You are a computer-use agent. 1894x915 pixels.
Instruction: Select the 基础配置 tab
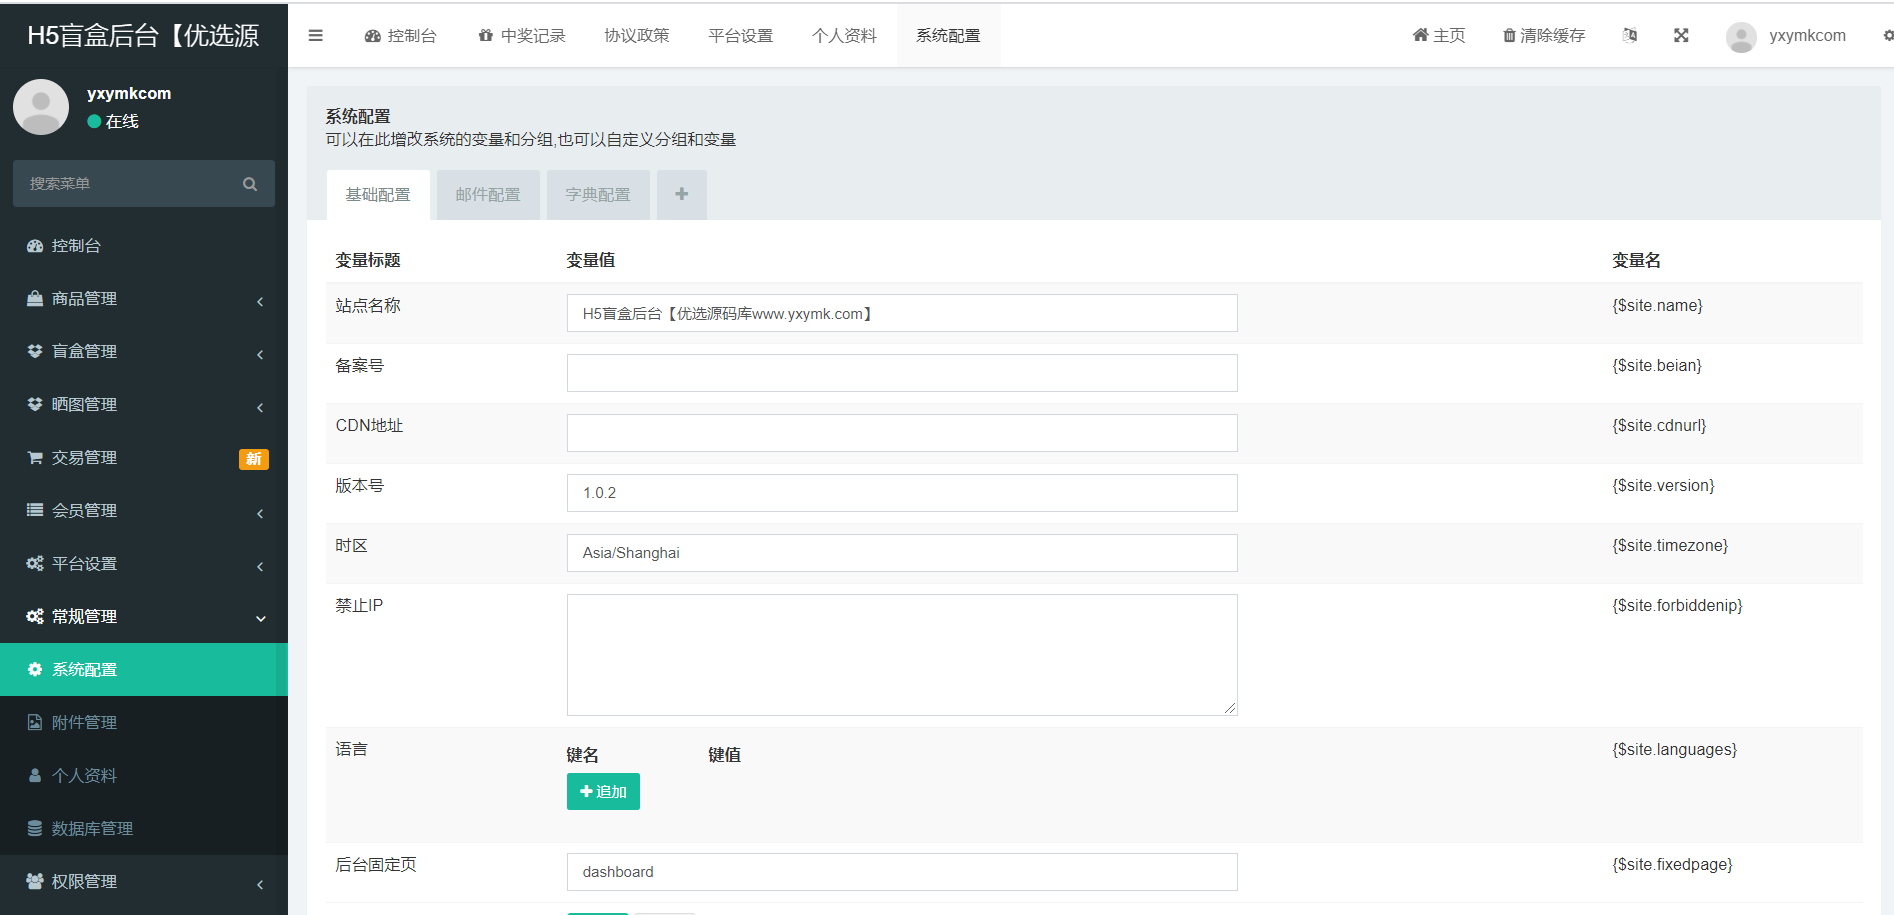[378, 195]
